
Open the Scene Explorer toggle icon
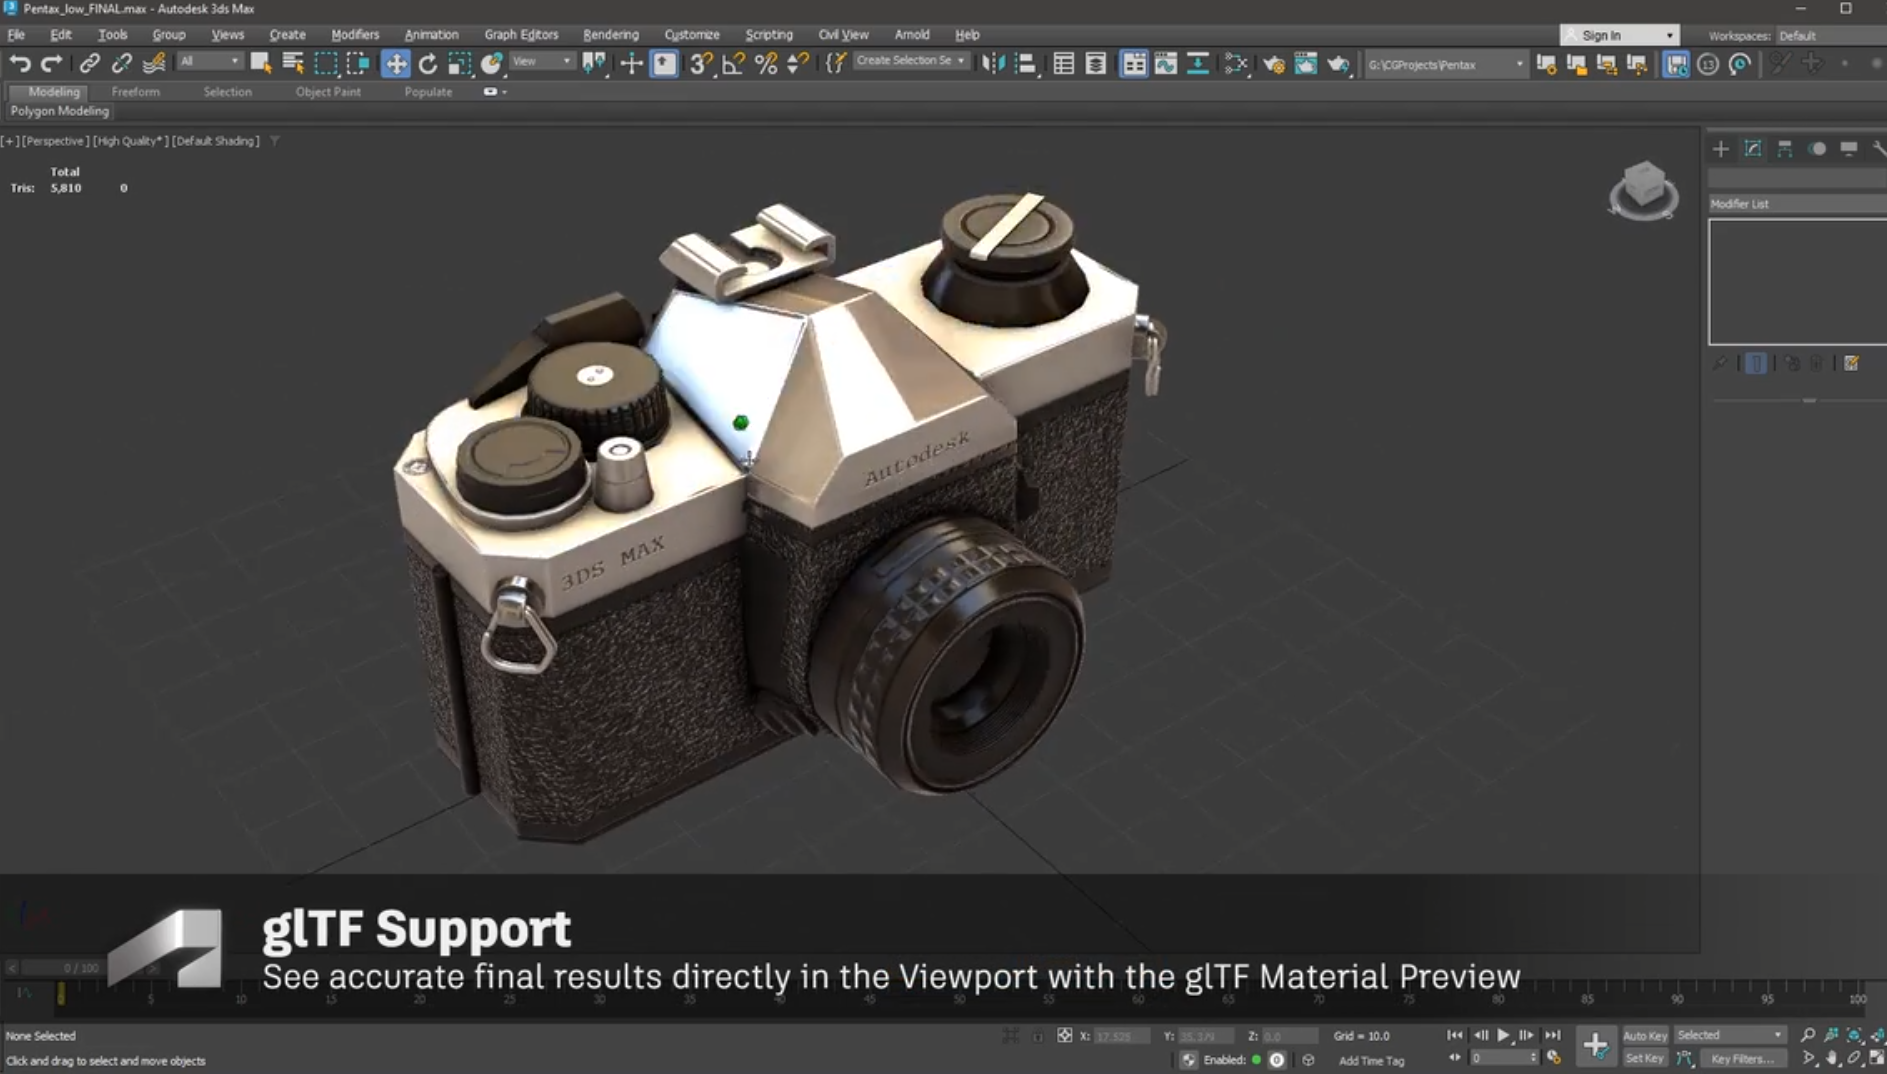(x=1063, y=64)
